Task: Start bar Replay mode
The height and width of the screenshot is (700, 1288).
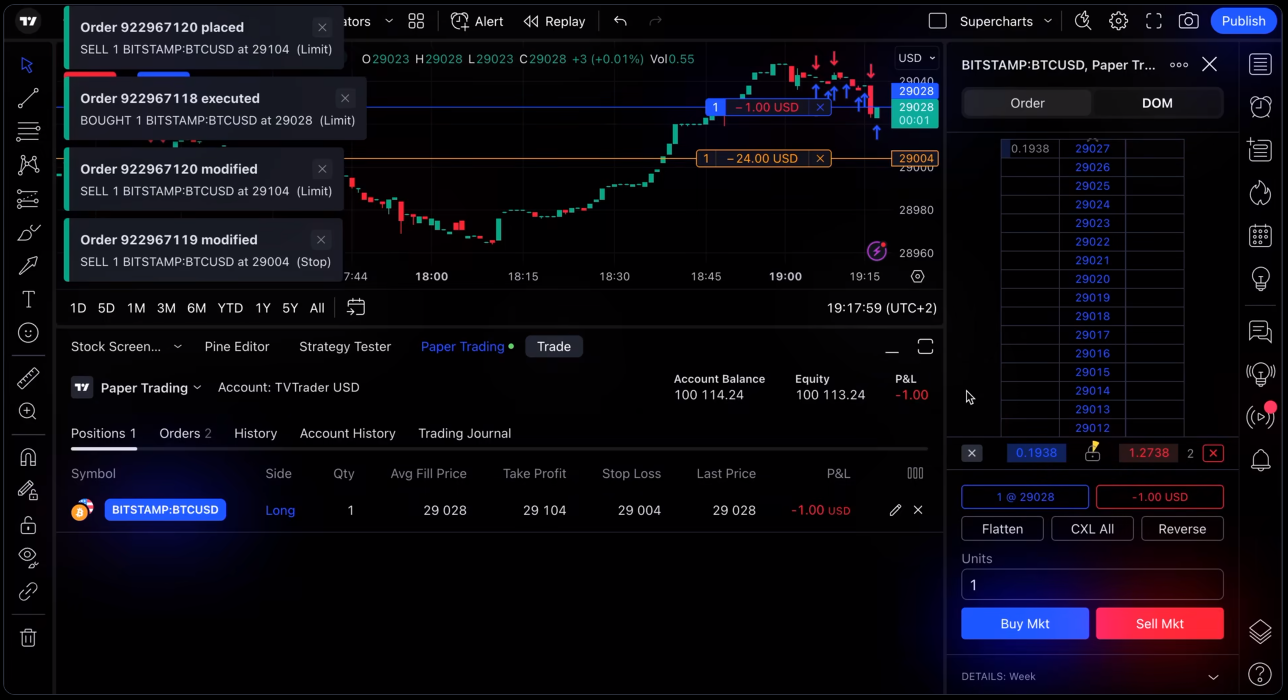Action: (x=554, y=21)
